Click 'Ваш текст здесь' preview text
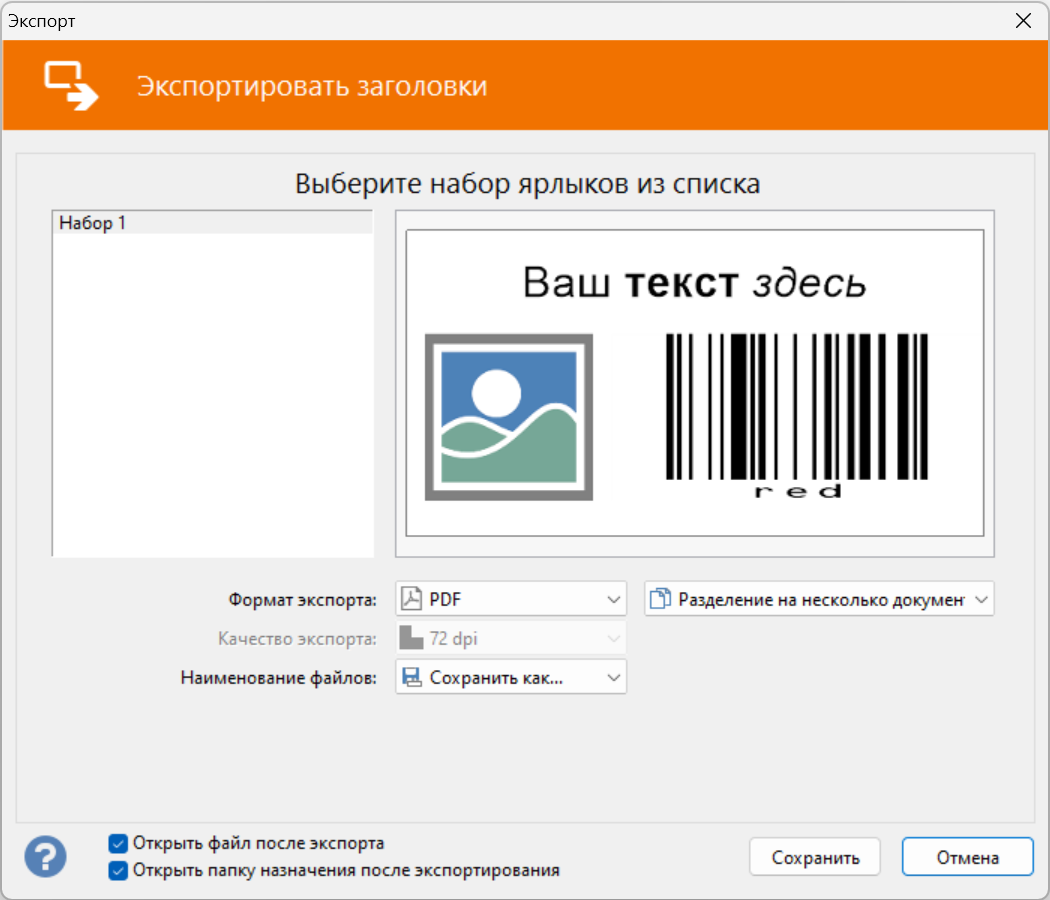This screenshot has height=900, width=1050. click(x=694, y=283)
